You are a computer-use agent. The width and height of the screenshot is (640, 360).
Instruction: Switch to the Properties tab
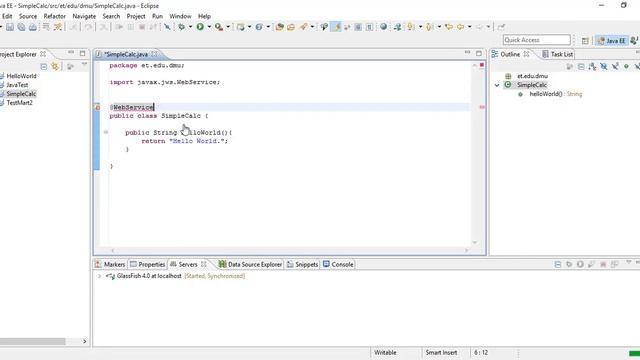click(x=147, y=264)
